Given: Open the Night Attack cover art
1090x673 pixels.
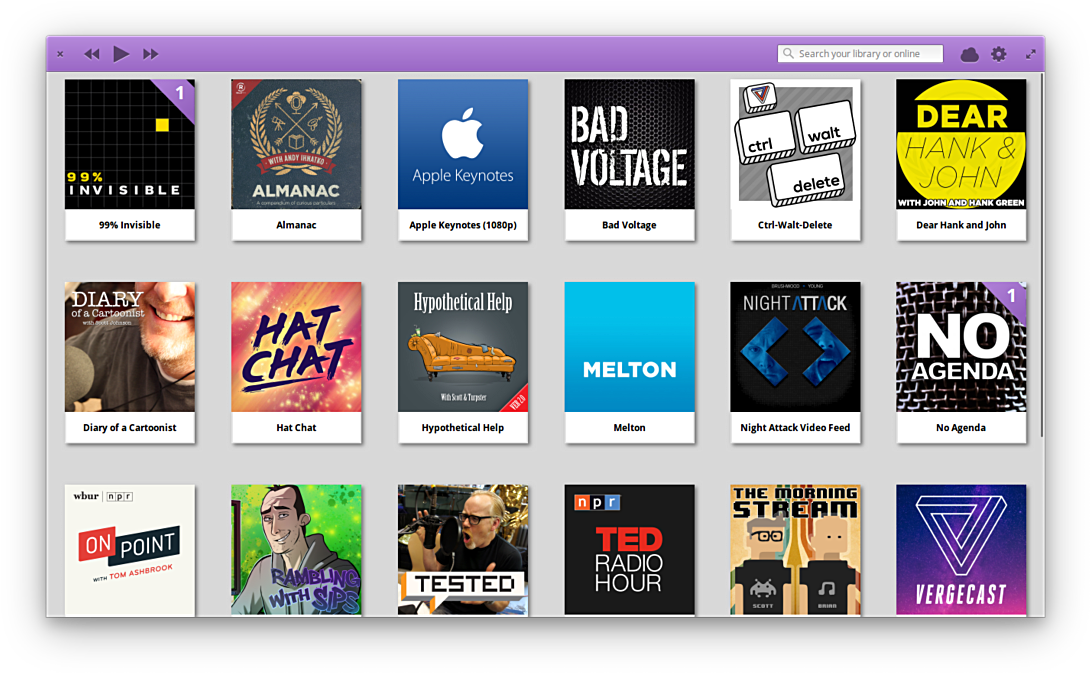Looking at the screenshot, I should click(795, 347).
